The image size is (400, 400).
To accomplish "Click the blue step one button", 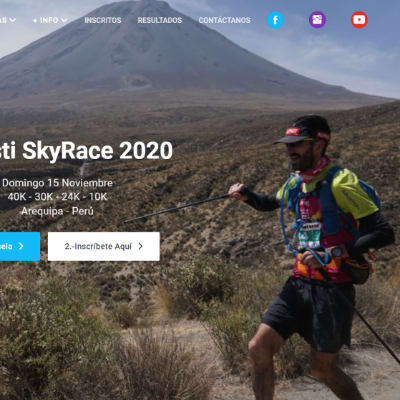I will (x=20, y=246).
